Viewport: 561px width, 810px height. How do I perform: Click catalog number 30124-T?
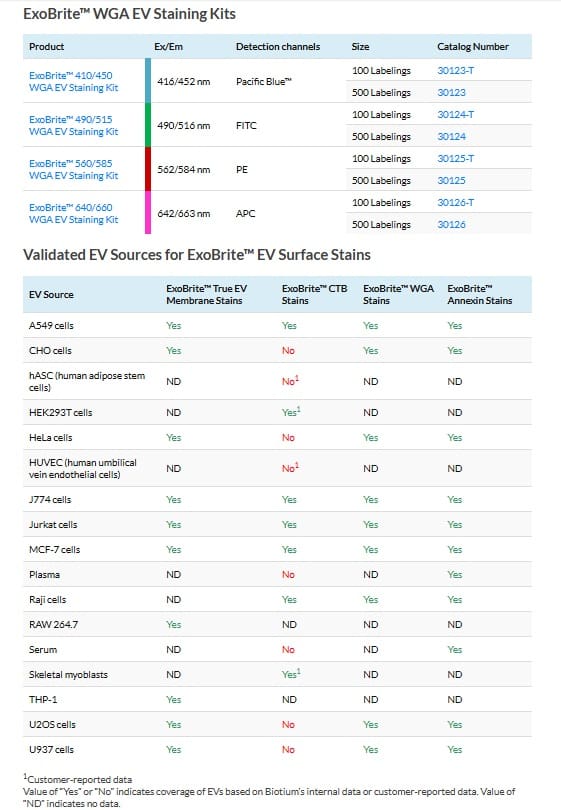click(456, 114)
